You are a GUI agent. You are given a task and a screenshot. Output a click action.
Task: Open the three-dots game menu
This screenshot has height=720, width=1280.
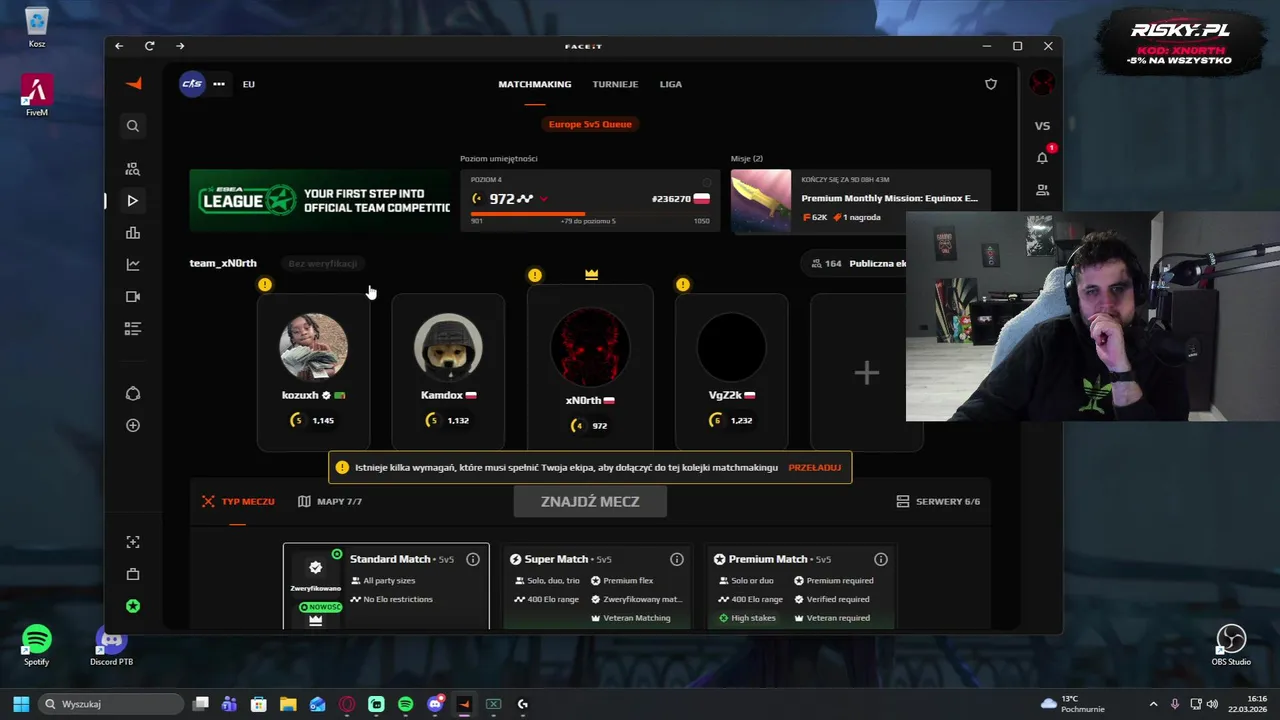219,84
